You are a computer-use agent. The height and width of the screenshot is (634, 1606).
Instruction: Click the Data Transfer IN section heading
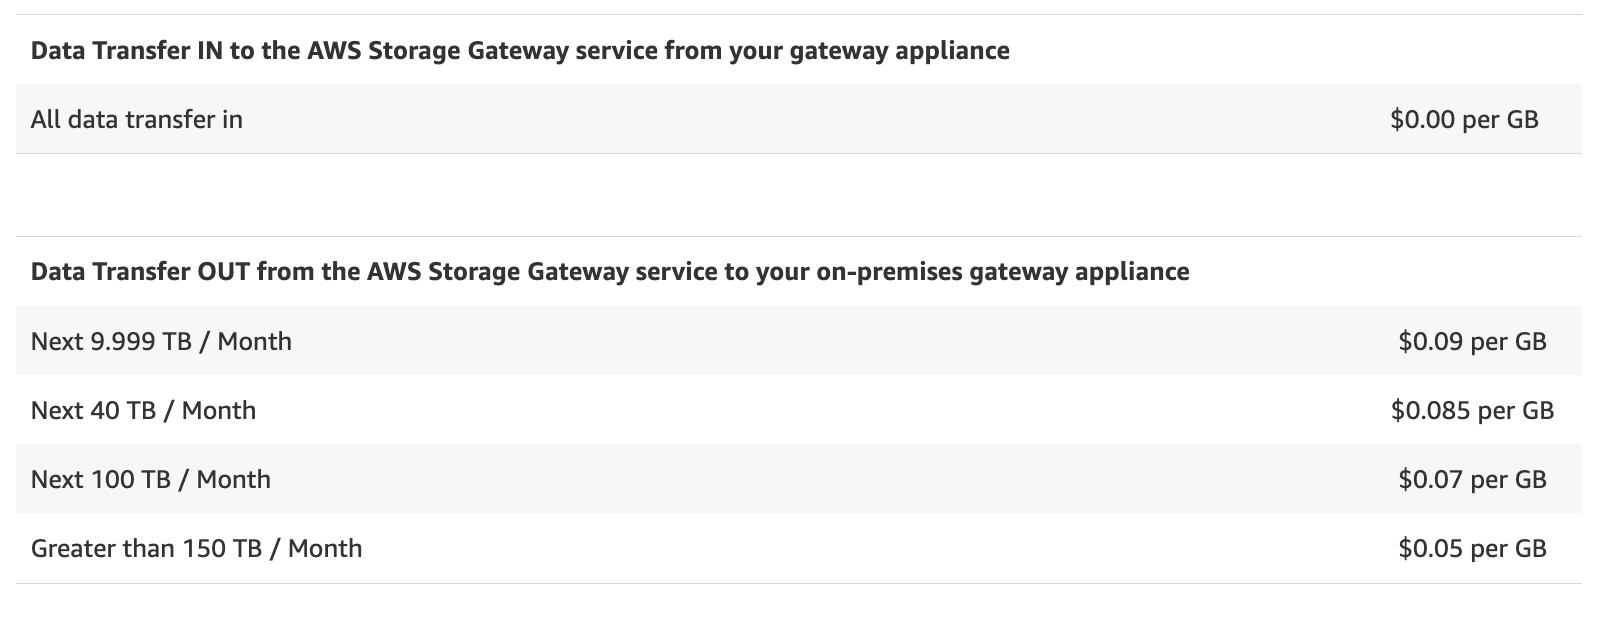[x=520, y=51]
